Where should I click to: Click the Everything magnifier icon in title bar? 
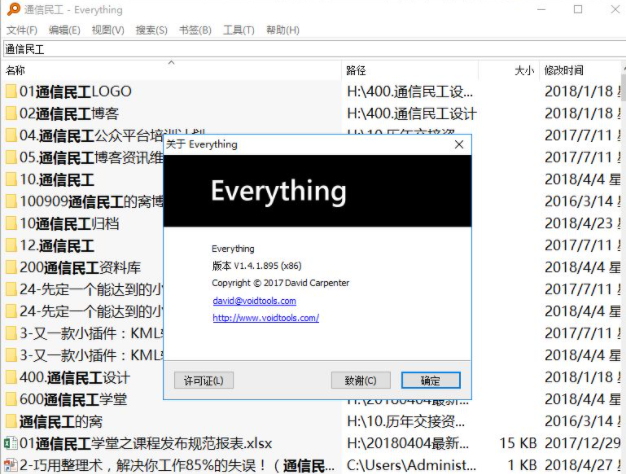coord(13,9)
